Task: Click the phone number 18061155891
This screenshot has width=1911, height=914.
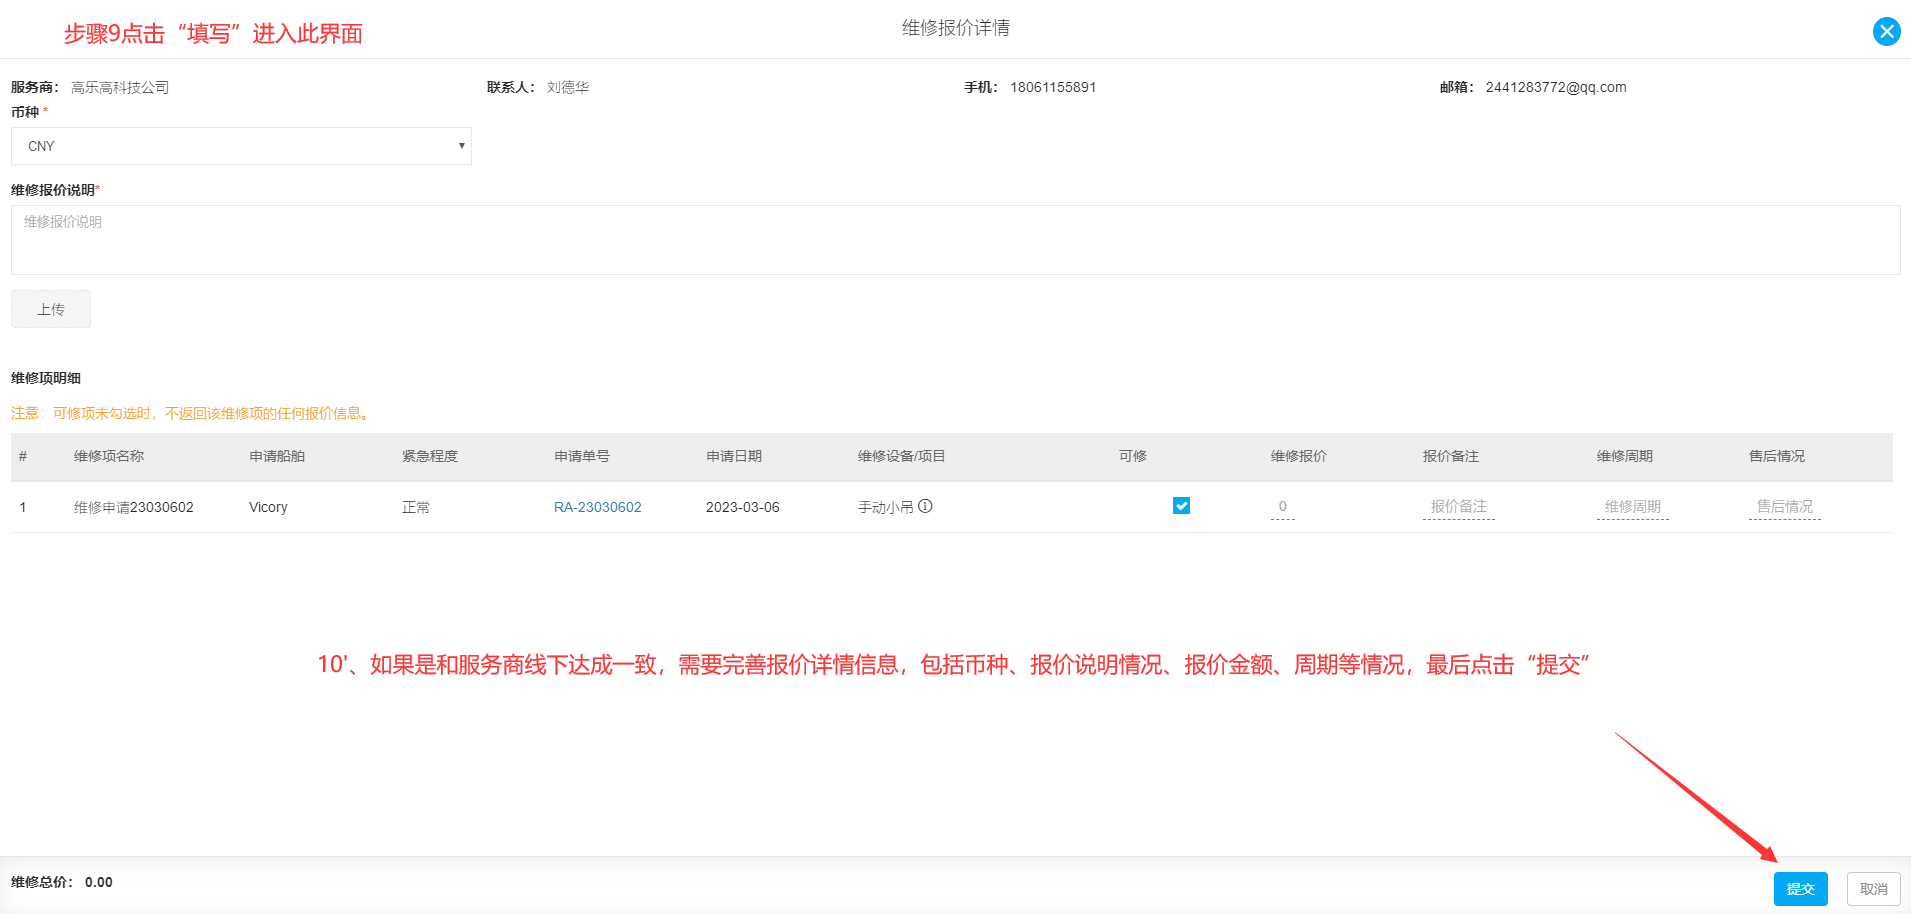Action: coord(1053,87)
